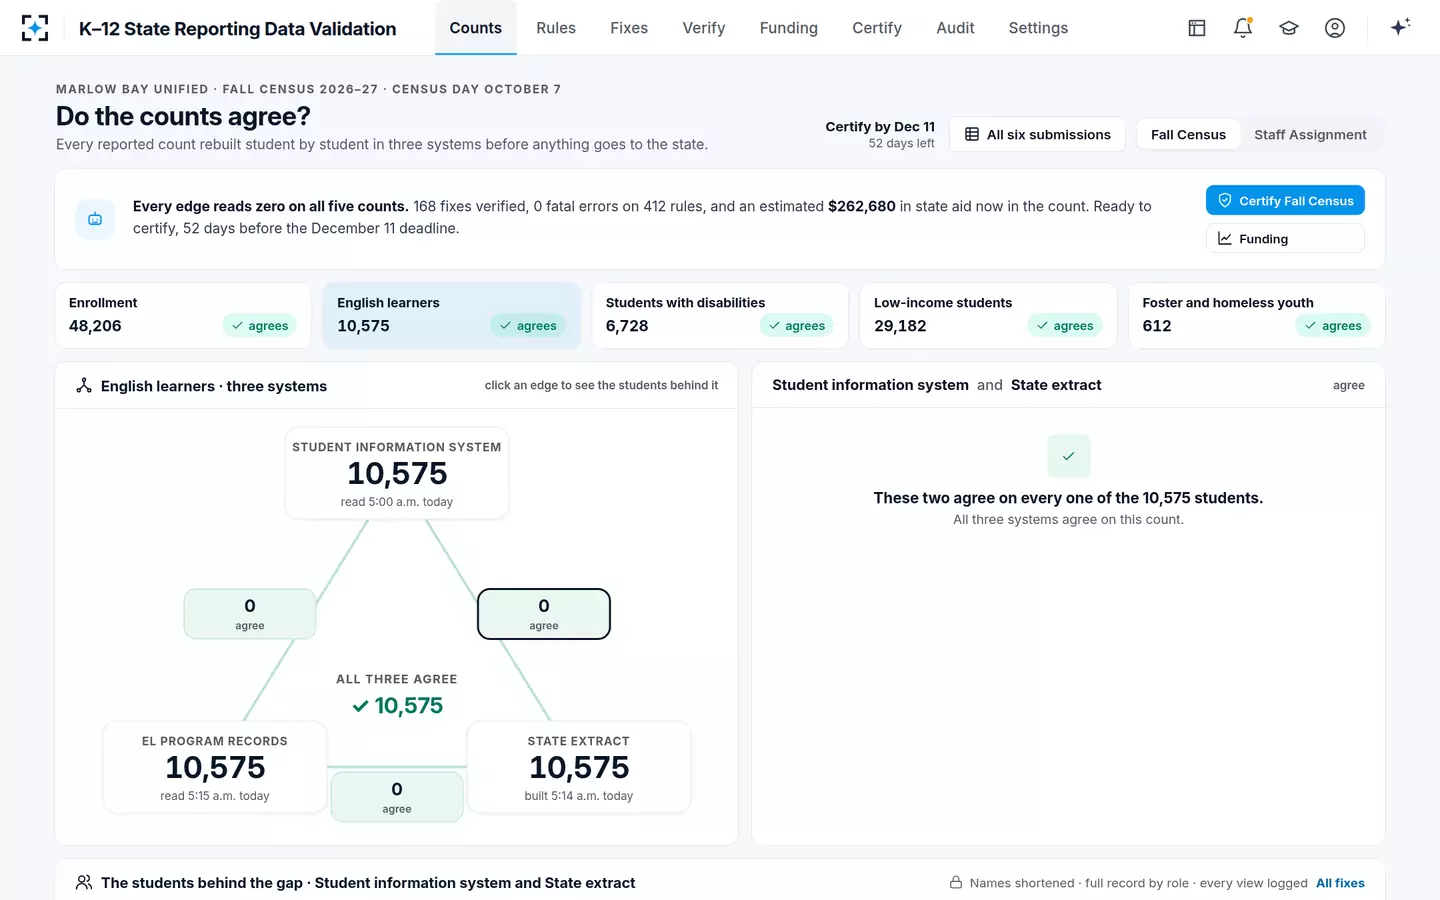Click 'These two agree on every one' message

[1068, 498]
